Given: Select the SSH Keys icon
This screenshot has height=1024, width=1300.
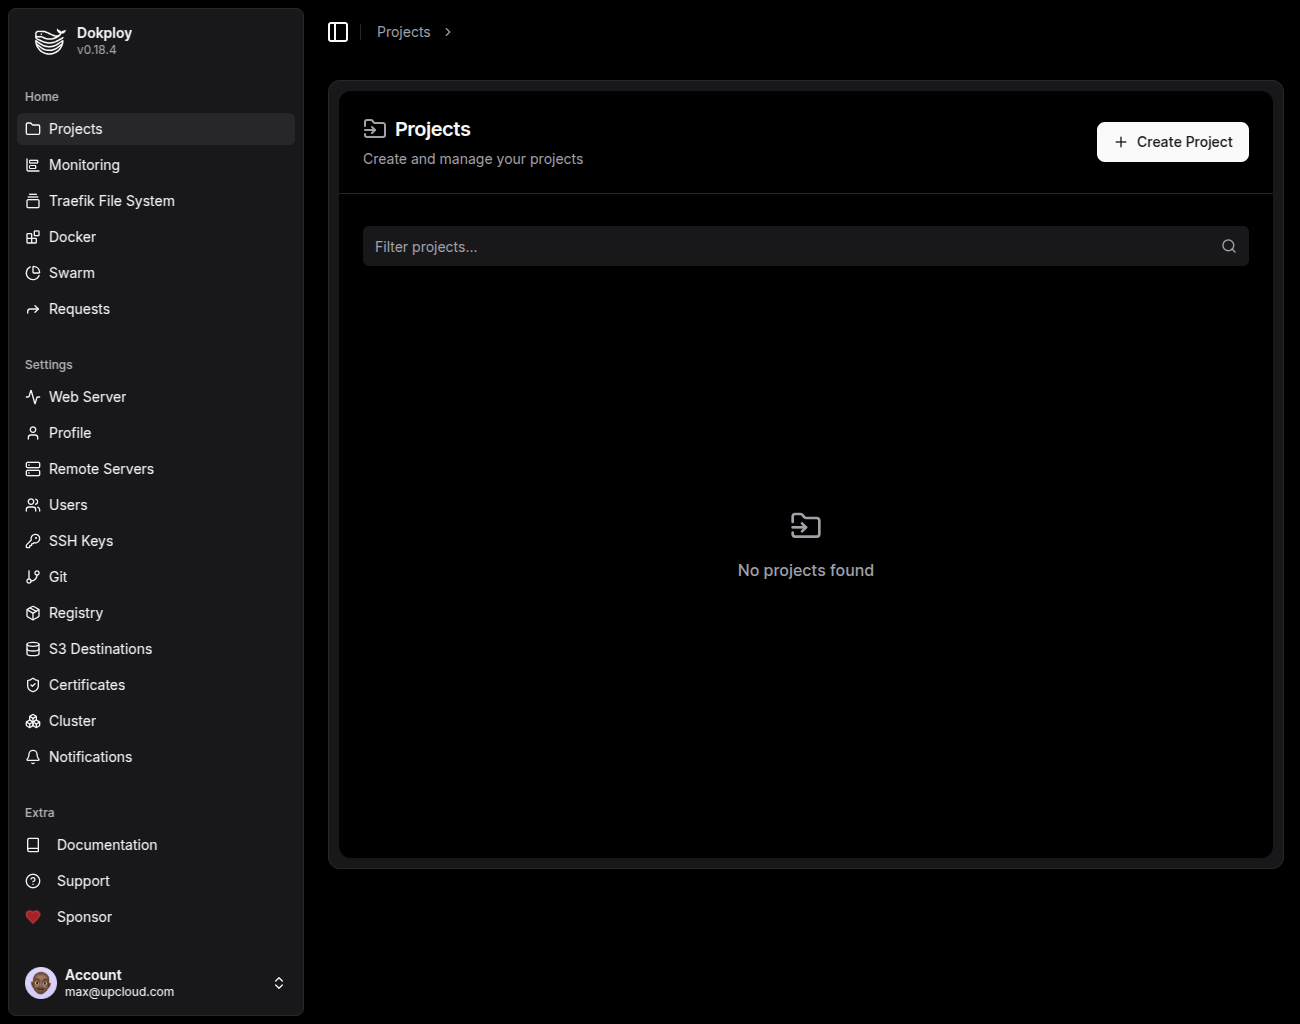Looking at the screenshot, I should [x=33, y=541].
